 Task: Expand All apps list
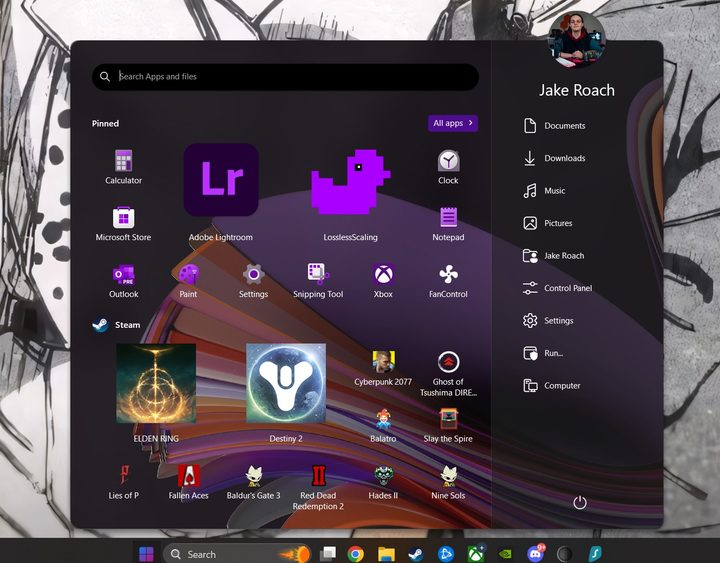tap(453, 123)
